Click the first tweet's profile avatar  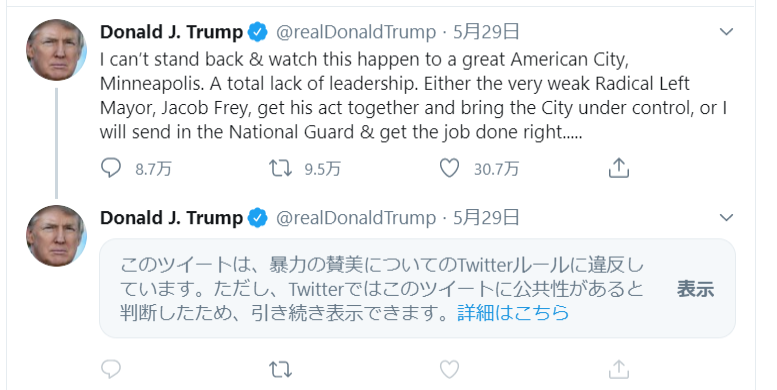[56, 50]
